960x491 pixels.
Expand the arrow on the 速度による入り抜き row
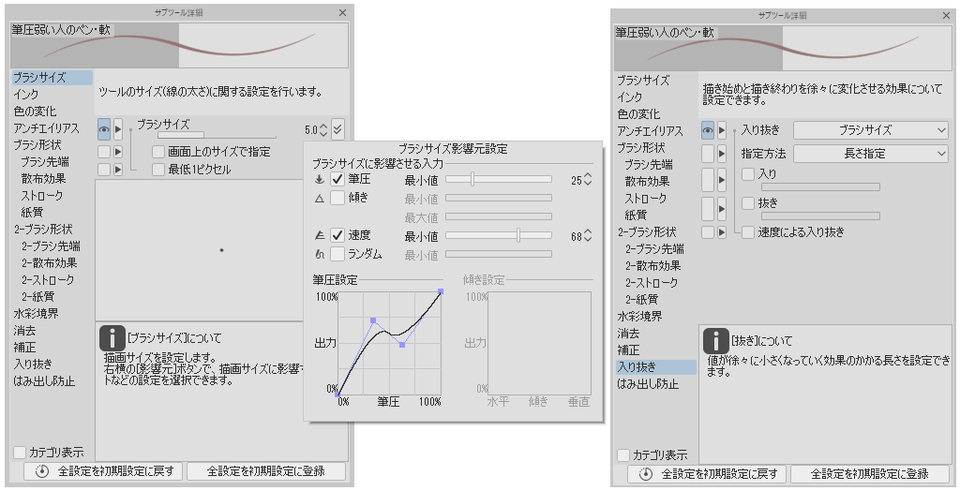[722, 232]
